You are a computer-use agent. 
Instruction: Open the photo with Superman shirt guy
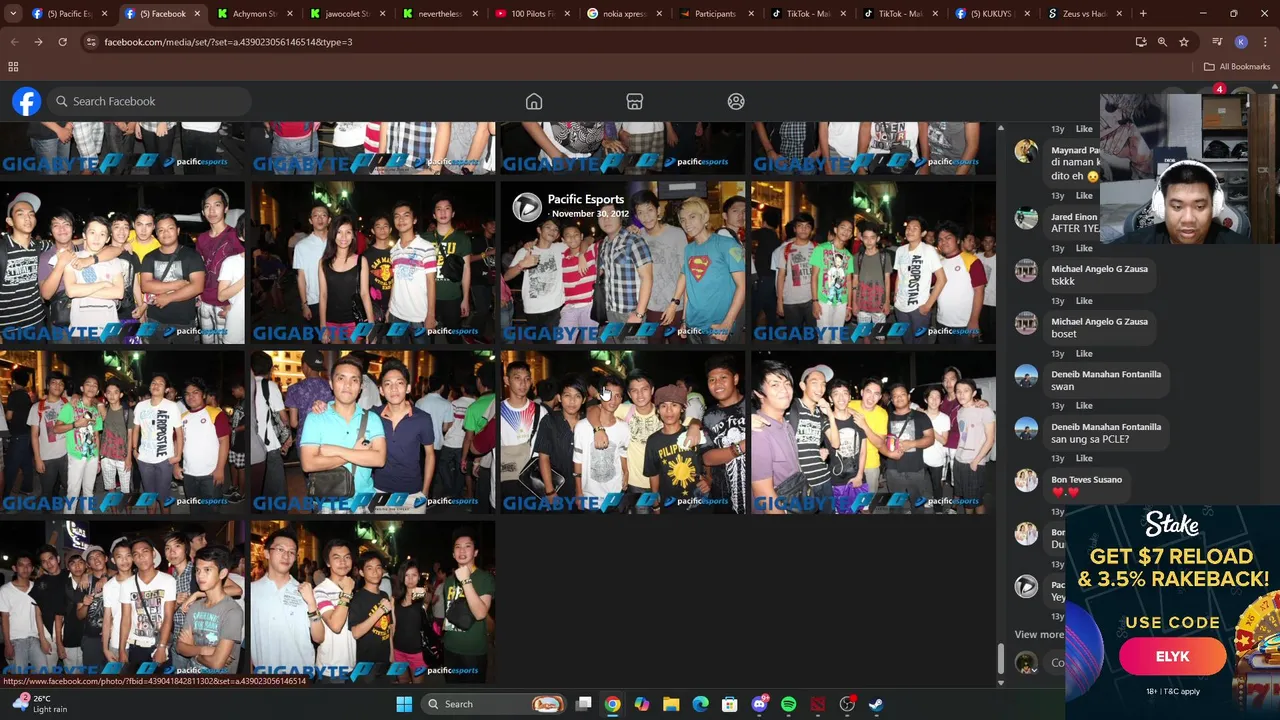(x=623, y=262)
